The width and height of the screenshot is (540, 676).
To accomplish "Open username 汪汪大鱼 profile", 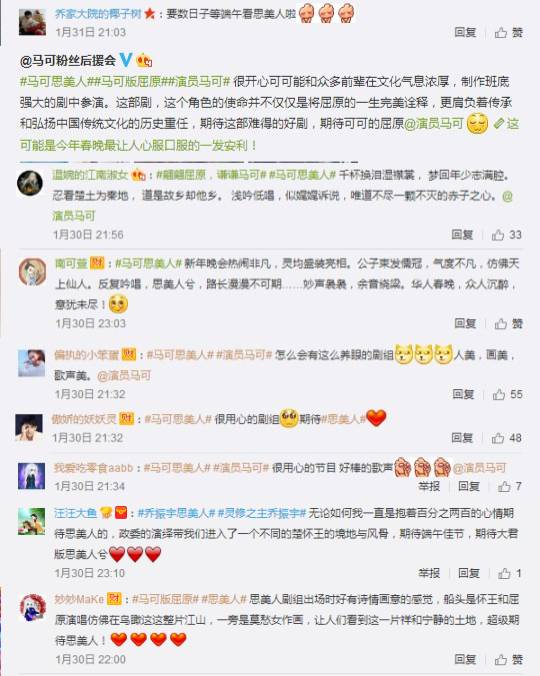I will (x=75, y=513).
